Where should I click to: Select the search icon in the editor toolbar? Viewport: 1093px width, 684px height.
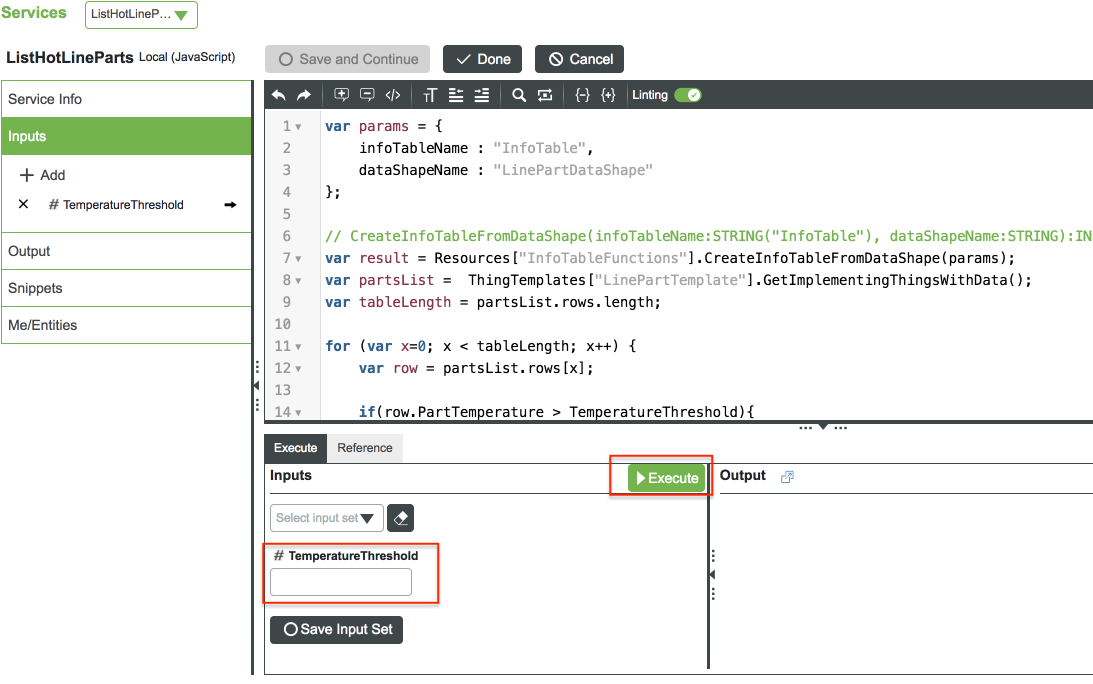520,94
